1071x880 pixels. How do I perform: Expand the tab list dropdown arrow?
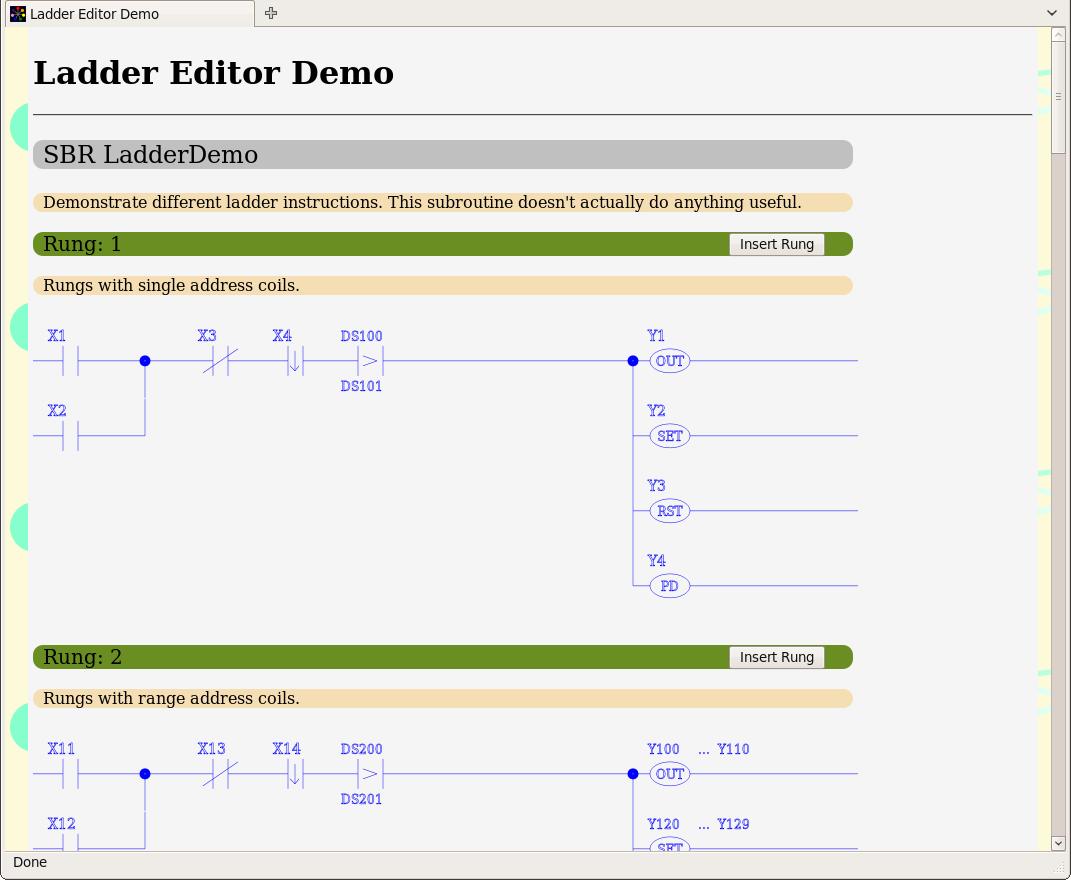[x=1052, y=13]
